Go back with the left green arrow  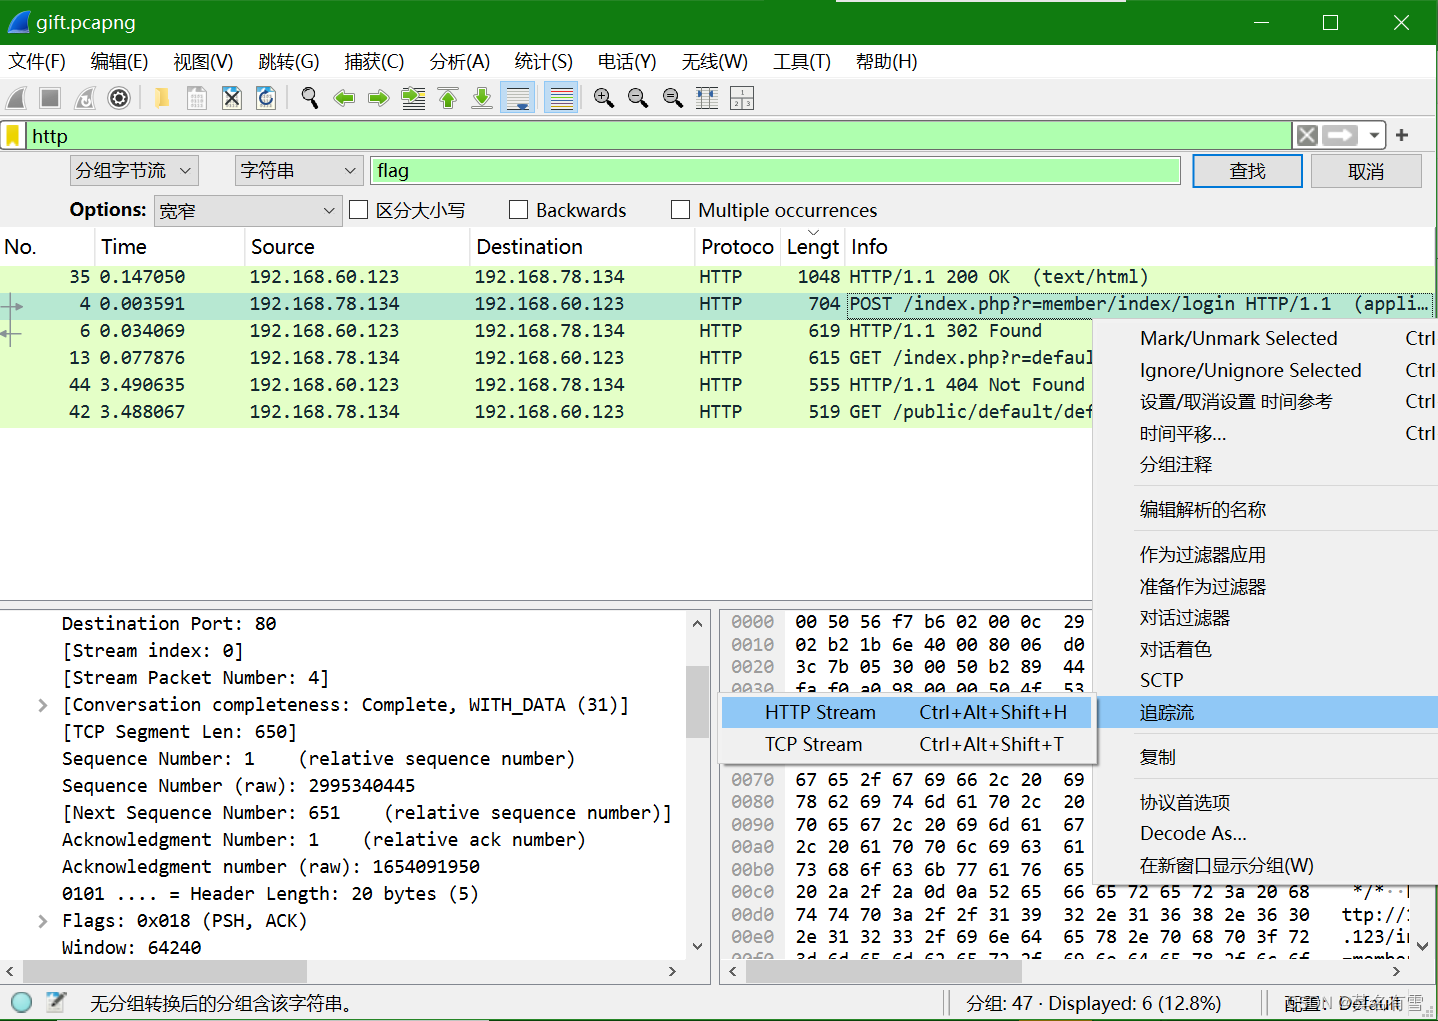pos(344,98)
